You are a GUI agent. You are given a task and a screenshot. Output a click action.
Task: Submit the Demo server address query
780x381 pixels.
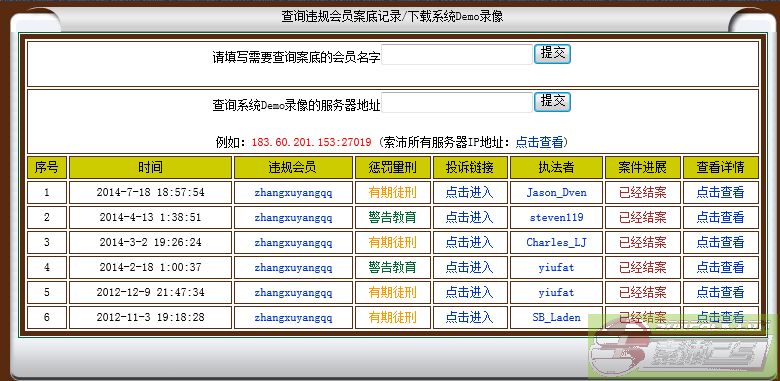[x=552, y=101]
